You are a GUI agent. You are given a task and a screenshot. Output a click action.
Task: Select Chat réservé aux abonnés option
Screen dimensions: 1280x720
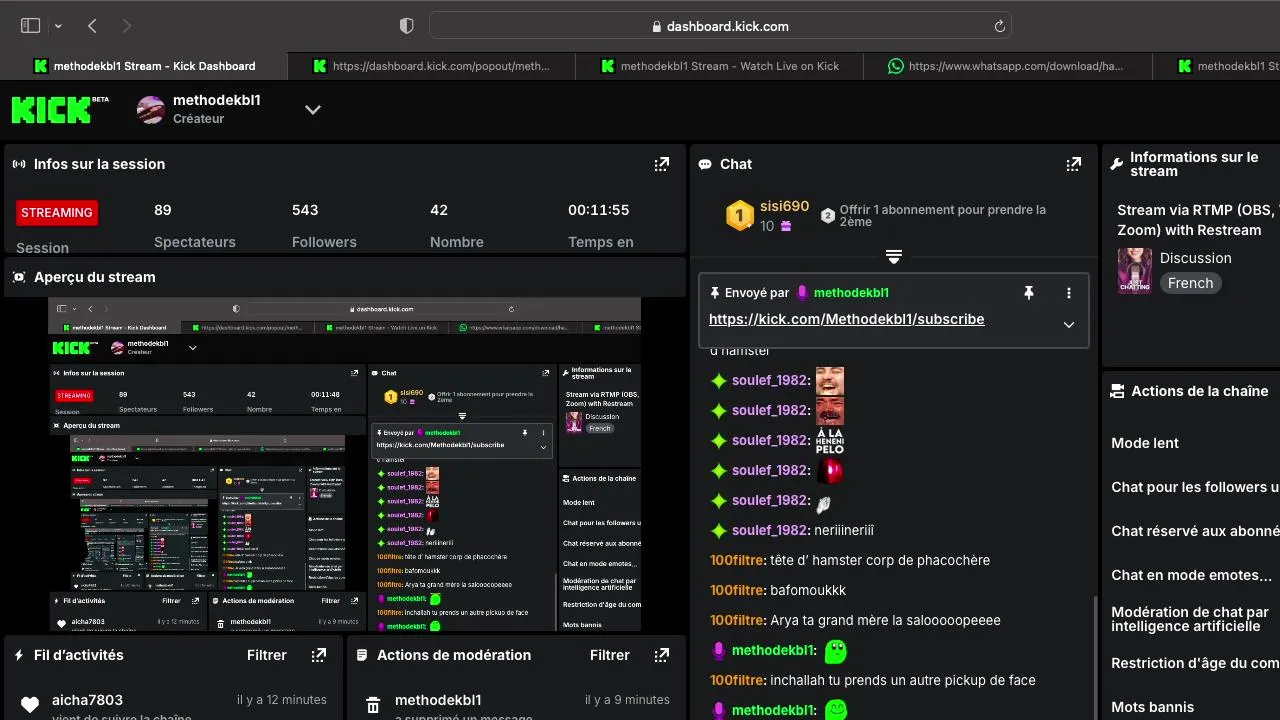pos(1195,531)
